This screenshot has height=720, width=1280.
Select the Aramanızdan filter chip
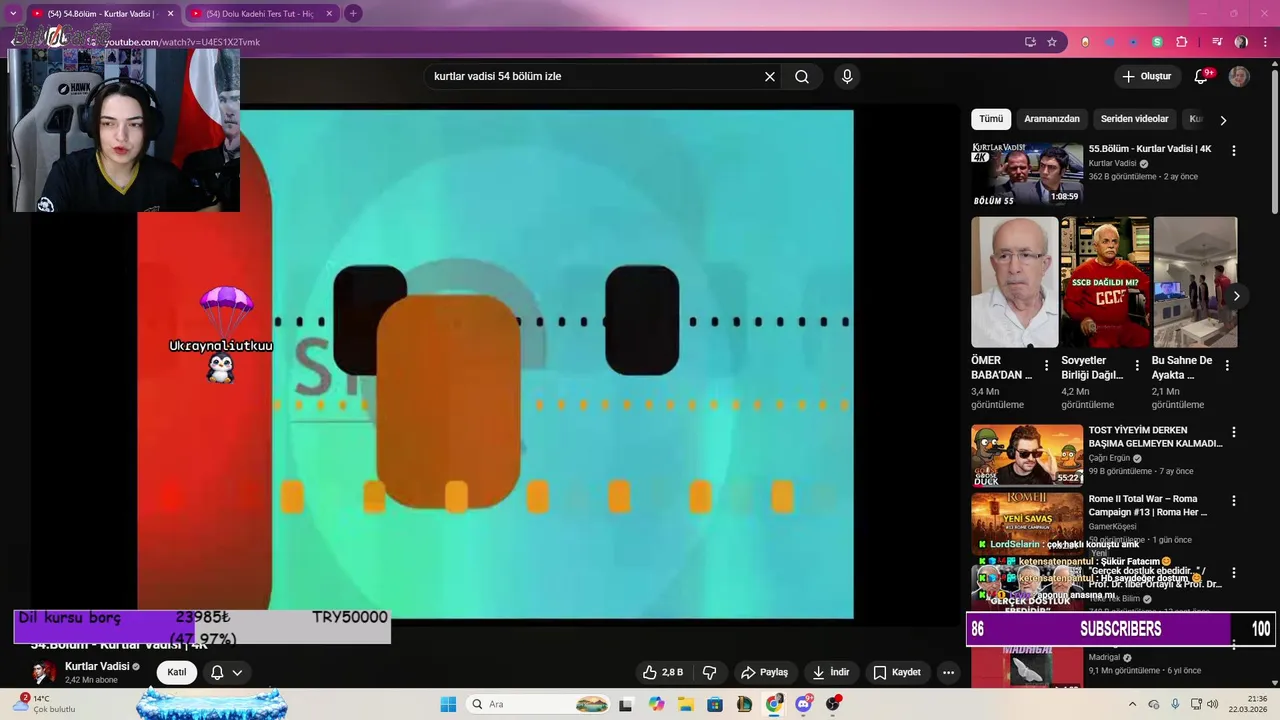coord(1052,119)
